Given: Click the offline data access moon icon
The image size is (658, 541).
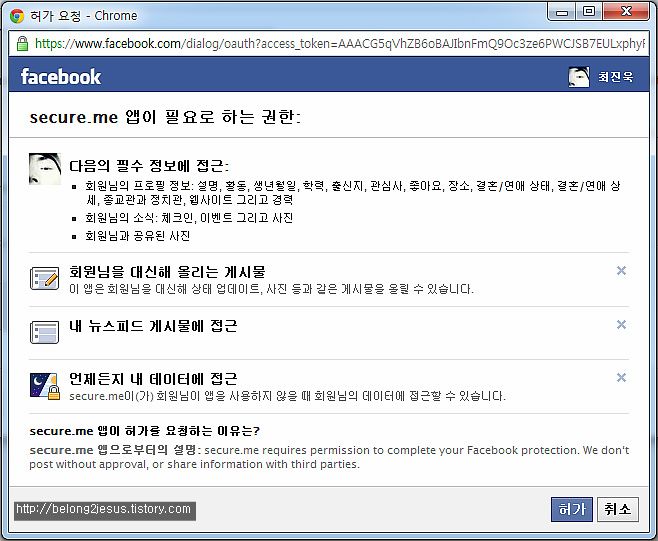Looking at the screenshot, I should click(x=44, y=386).
